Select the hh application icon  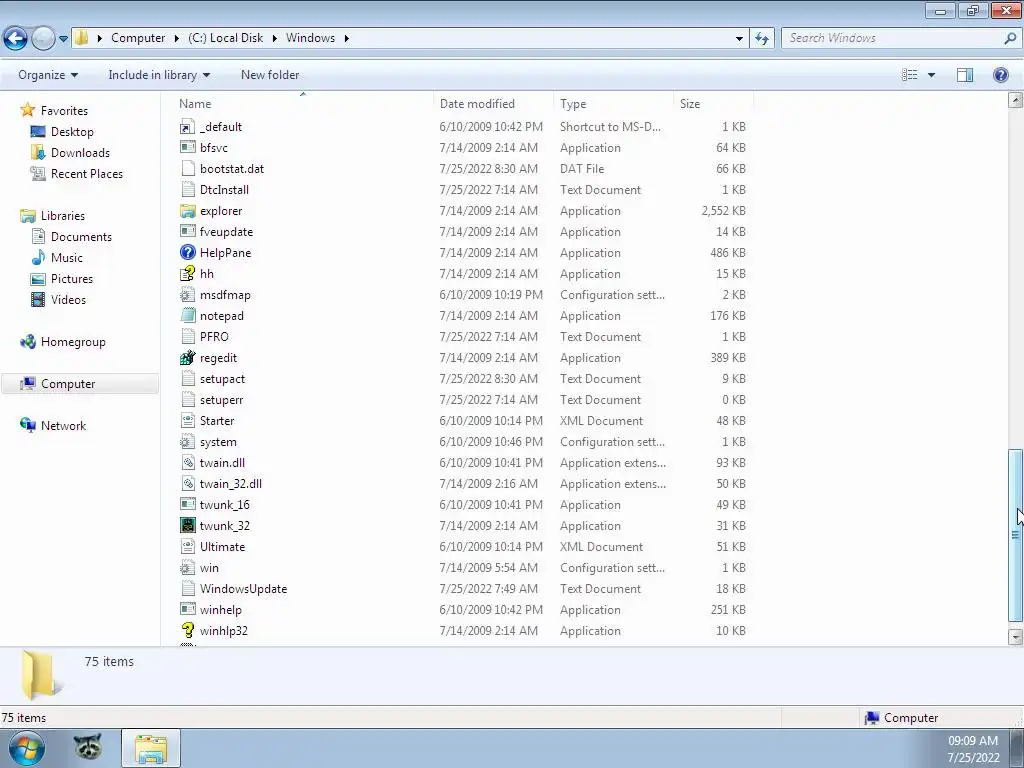(x=187, y=274)
